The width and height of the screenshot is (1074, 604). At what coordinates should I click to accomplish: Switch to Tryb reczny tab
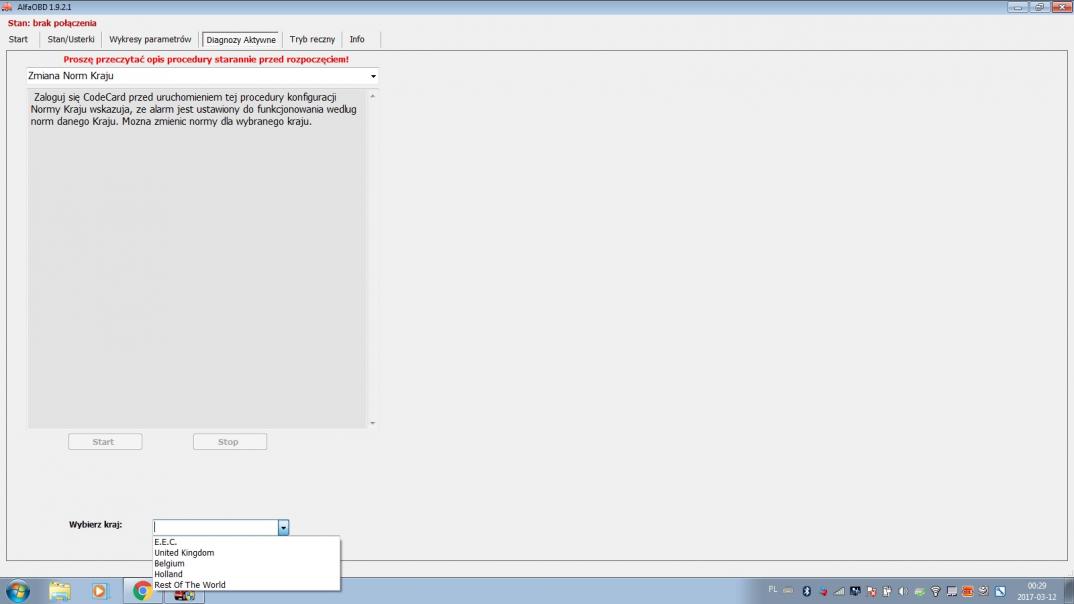[312, 40]
